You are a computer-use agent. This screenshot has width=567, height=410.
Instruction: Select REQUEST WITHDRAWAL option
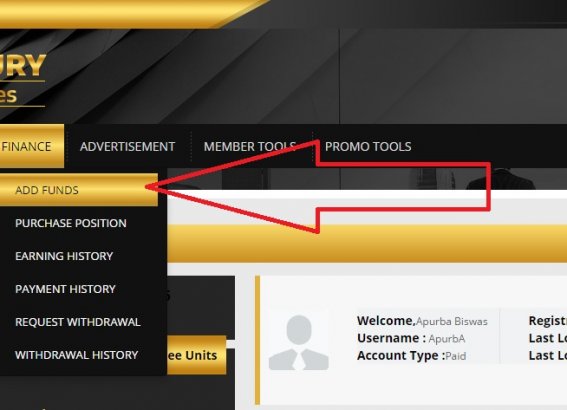(78, 322)
